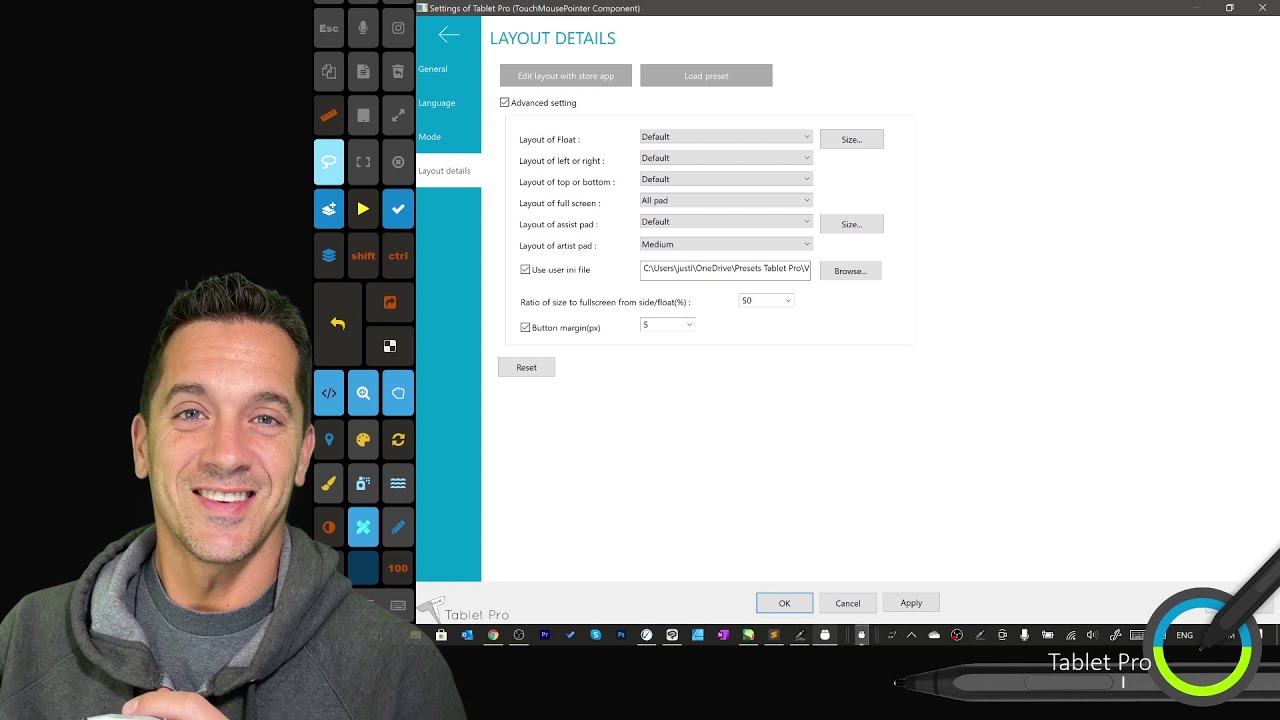Tap the ctrl key on the artist pad
This screenshot has height=720, width=1280.
pyautogui.click(x=398, y=255)
